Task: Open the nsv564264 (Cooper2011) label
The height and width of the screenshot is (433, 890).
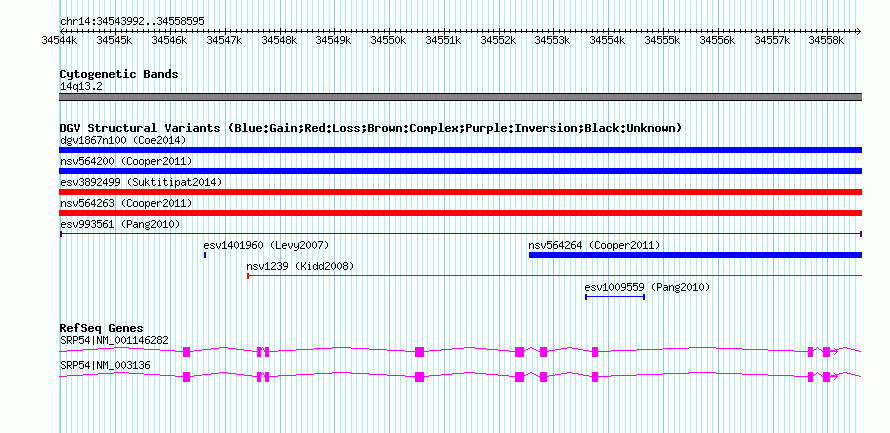Action: [x=594, y=245]
